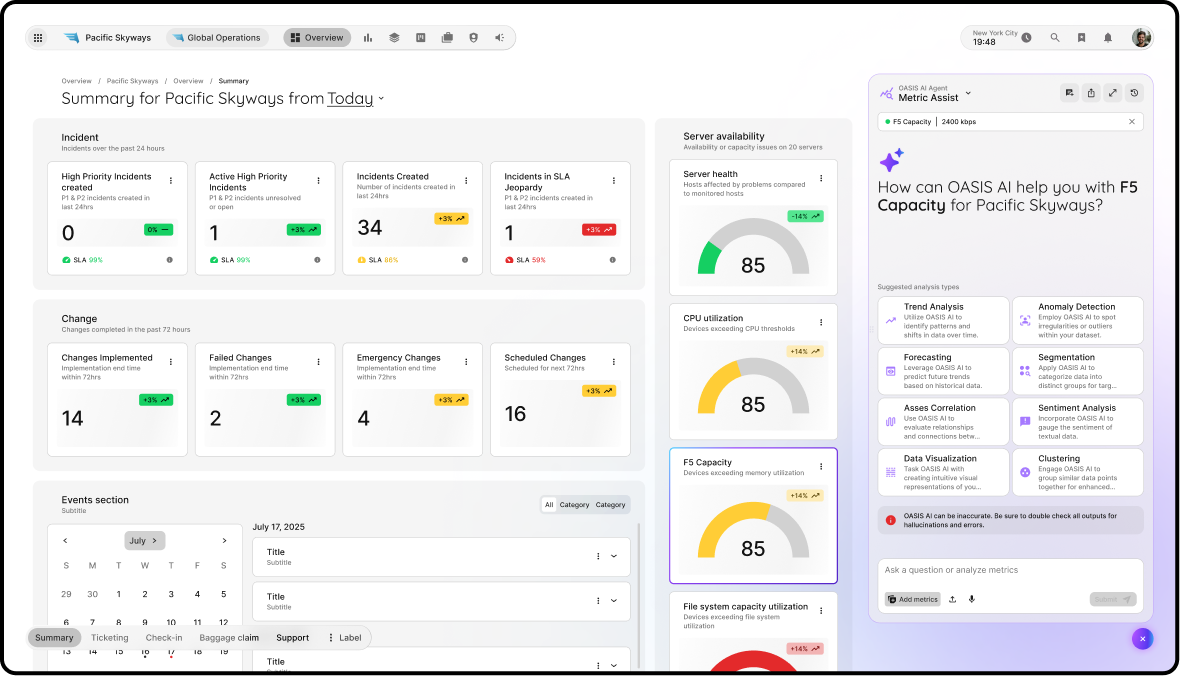
Task: Switch to the Baggage claim bottom tab
Action: [x=229, y=638]
